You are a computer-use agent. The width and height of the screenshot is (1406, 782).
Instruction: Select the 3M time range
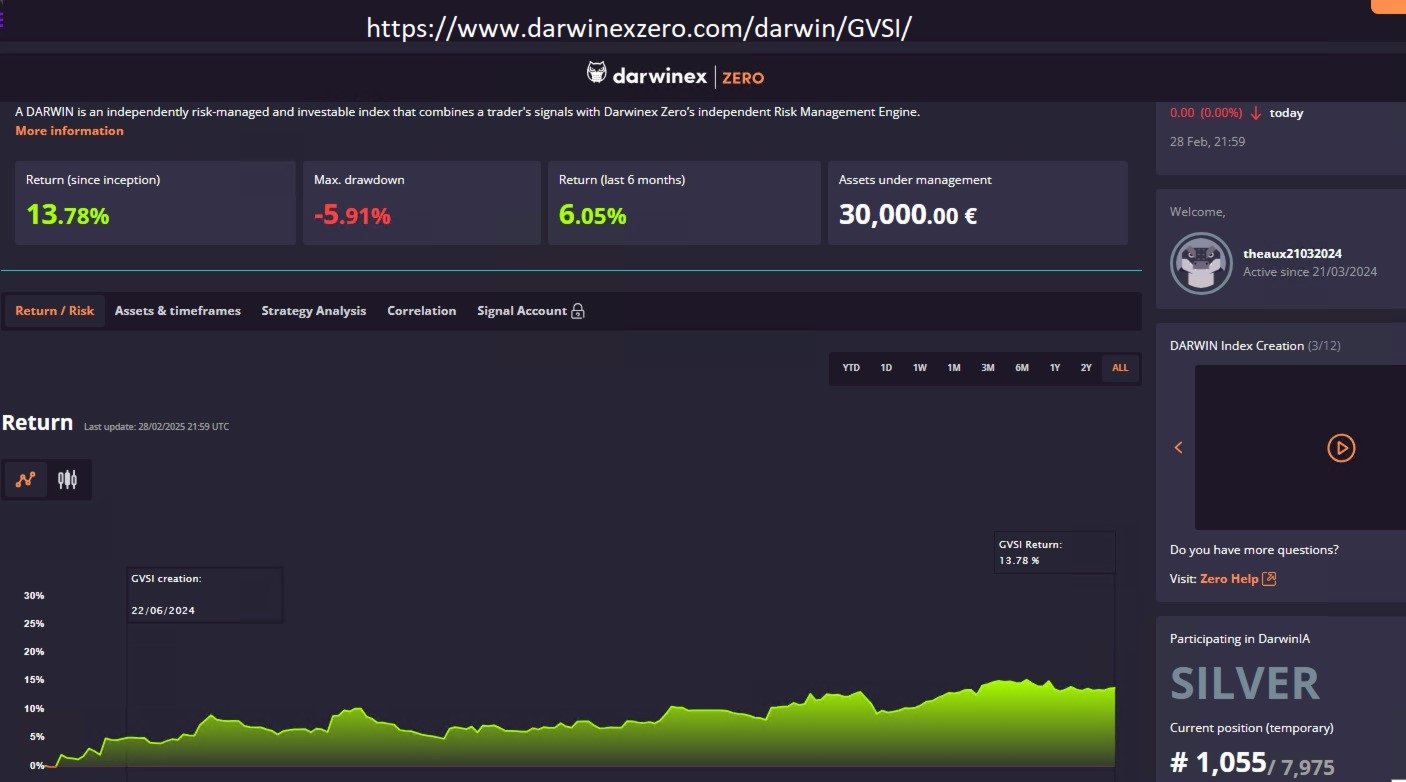click(988, 368)
